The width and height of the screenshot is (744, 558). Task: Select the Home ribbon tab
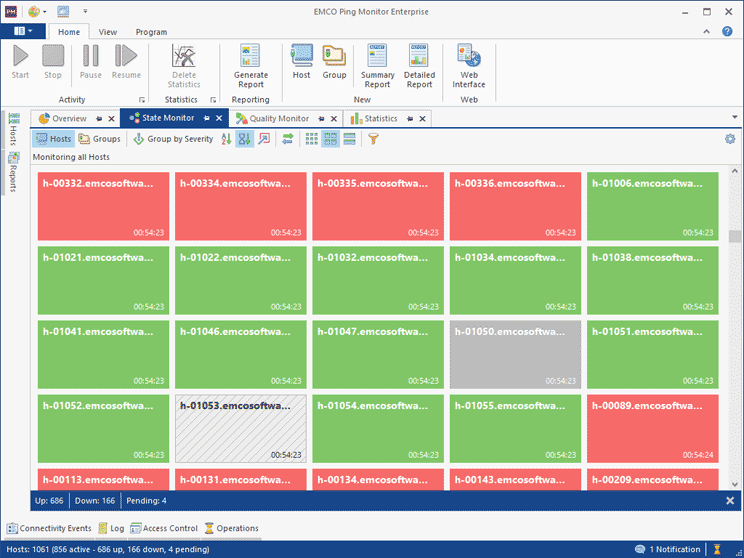[x=69, y=32]
